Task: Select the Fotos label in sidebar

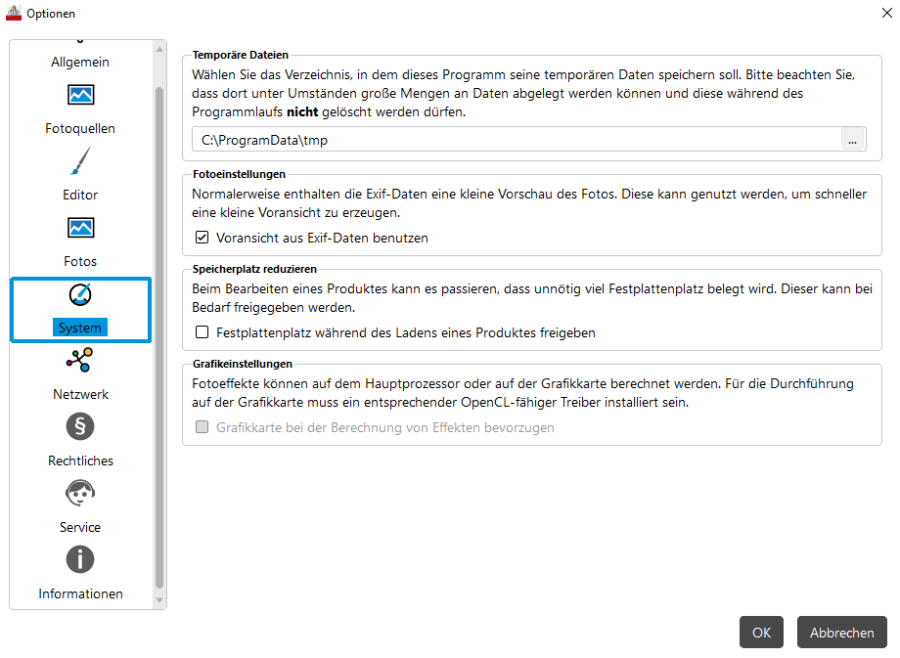Action: (x=80, y=261)
